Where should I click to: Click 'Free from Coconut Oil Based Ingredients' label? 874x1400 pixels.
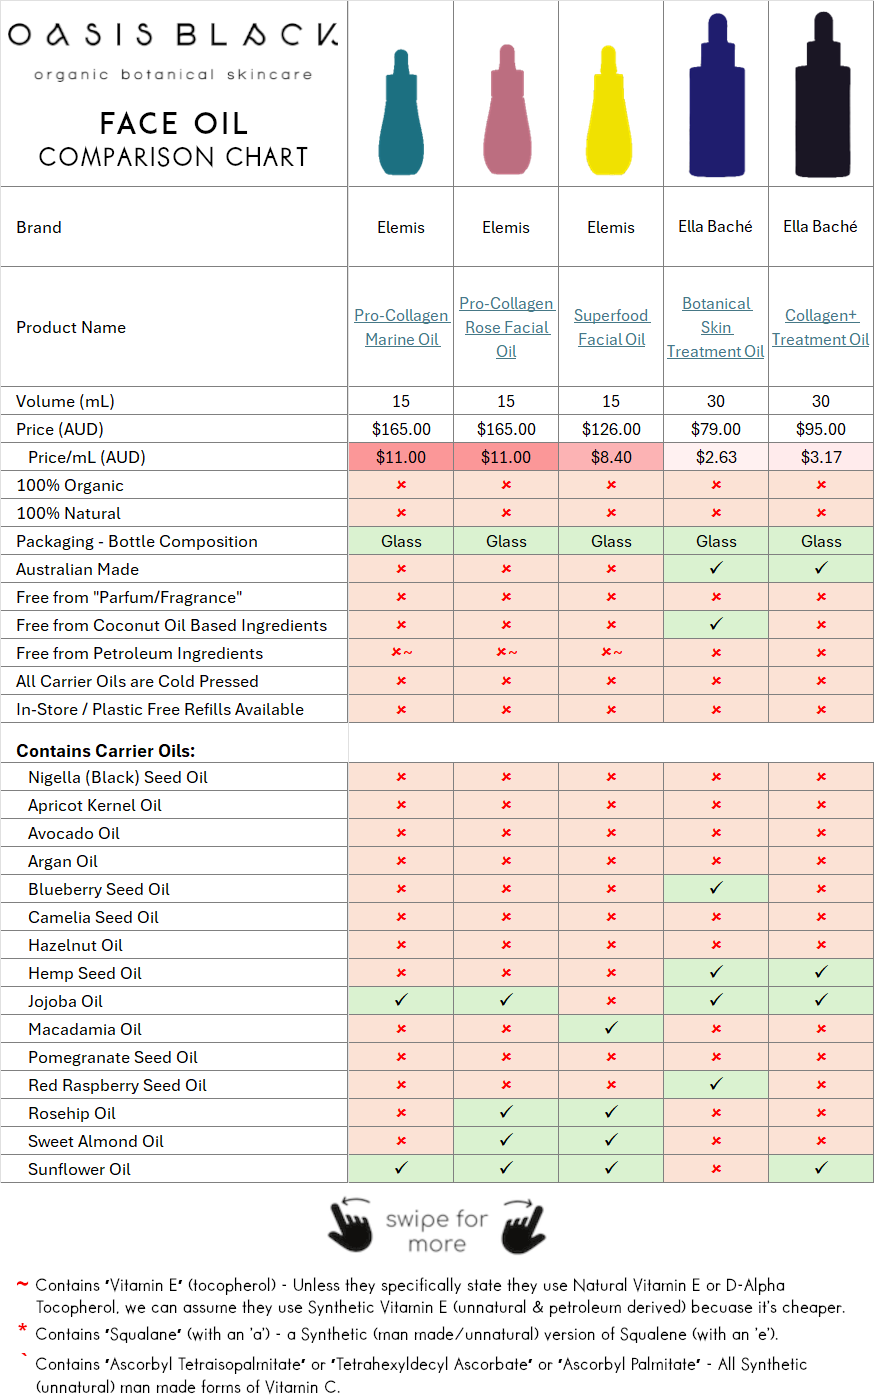pos(172,625)
